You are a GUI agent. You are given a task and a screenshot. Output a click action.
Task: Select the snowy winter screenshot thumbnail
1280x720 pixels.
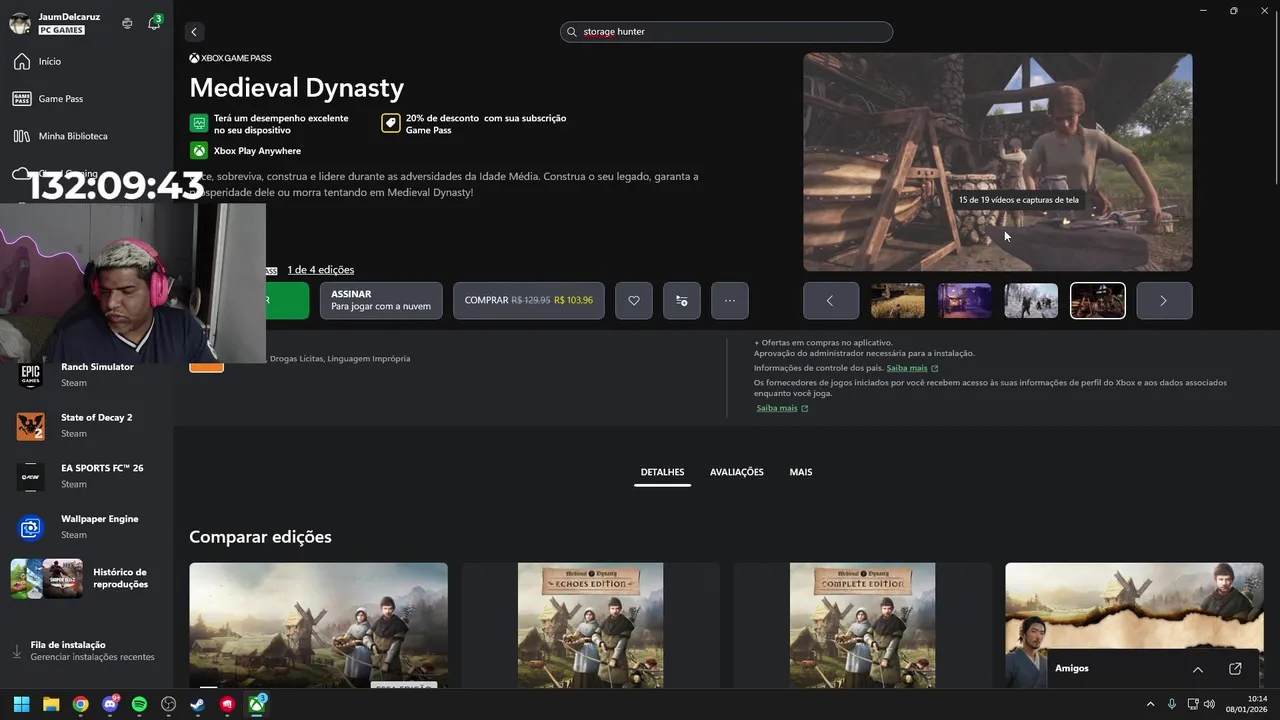tap(1031, 301)
